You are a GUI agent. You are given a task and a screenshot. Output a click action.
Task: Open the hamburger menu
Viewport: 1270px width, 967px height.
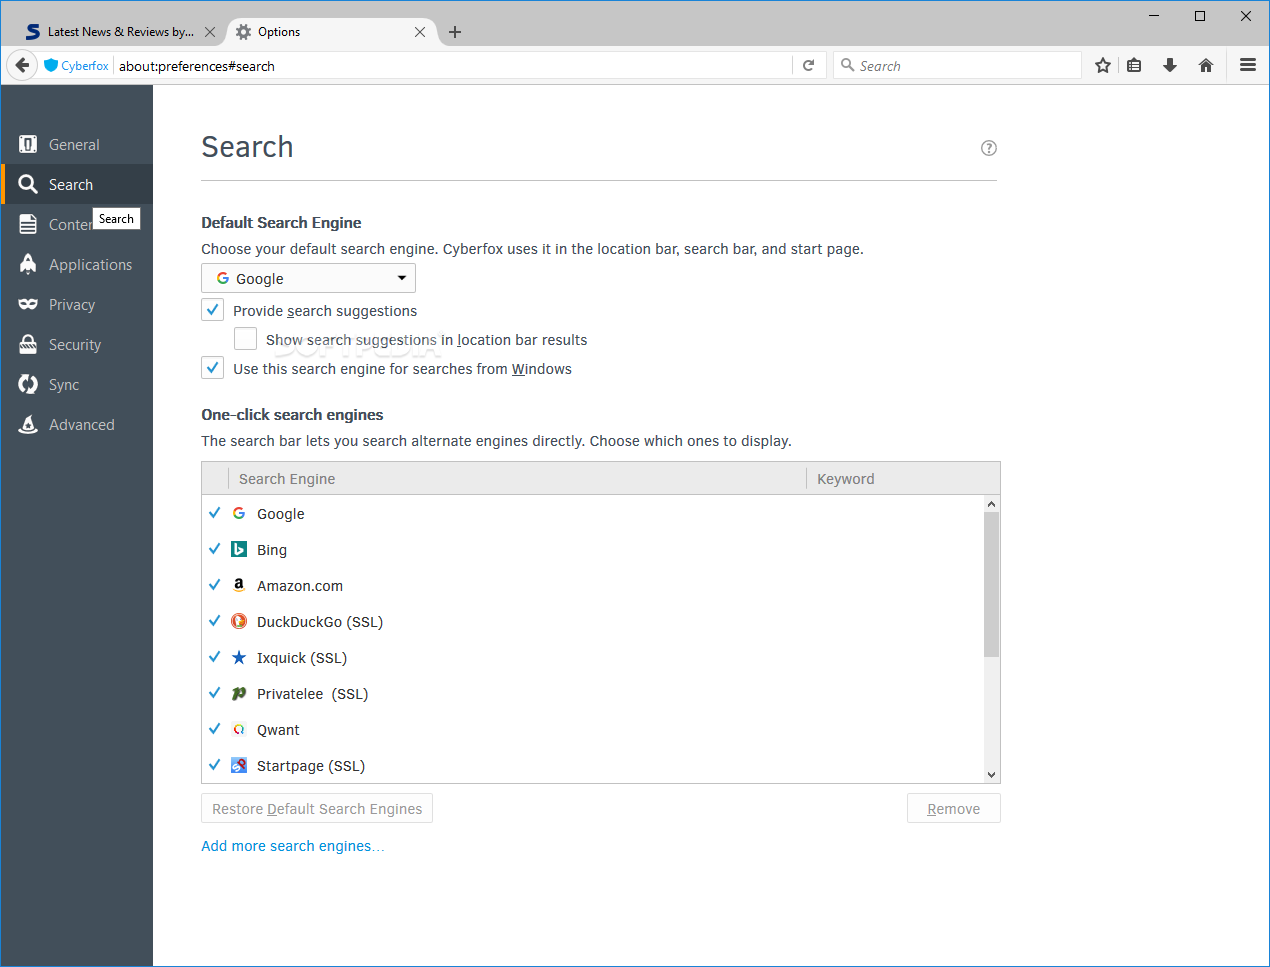(1248, 65)
